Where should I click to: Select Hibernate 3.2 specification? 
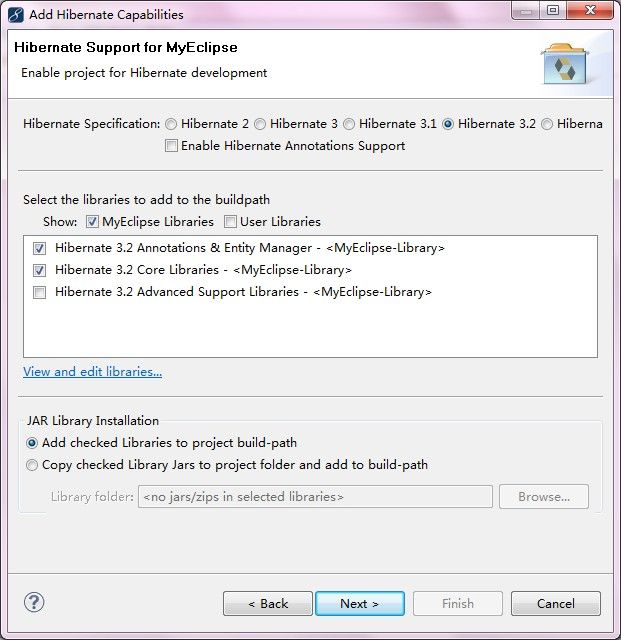click(448, 124)
